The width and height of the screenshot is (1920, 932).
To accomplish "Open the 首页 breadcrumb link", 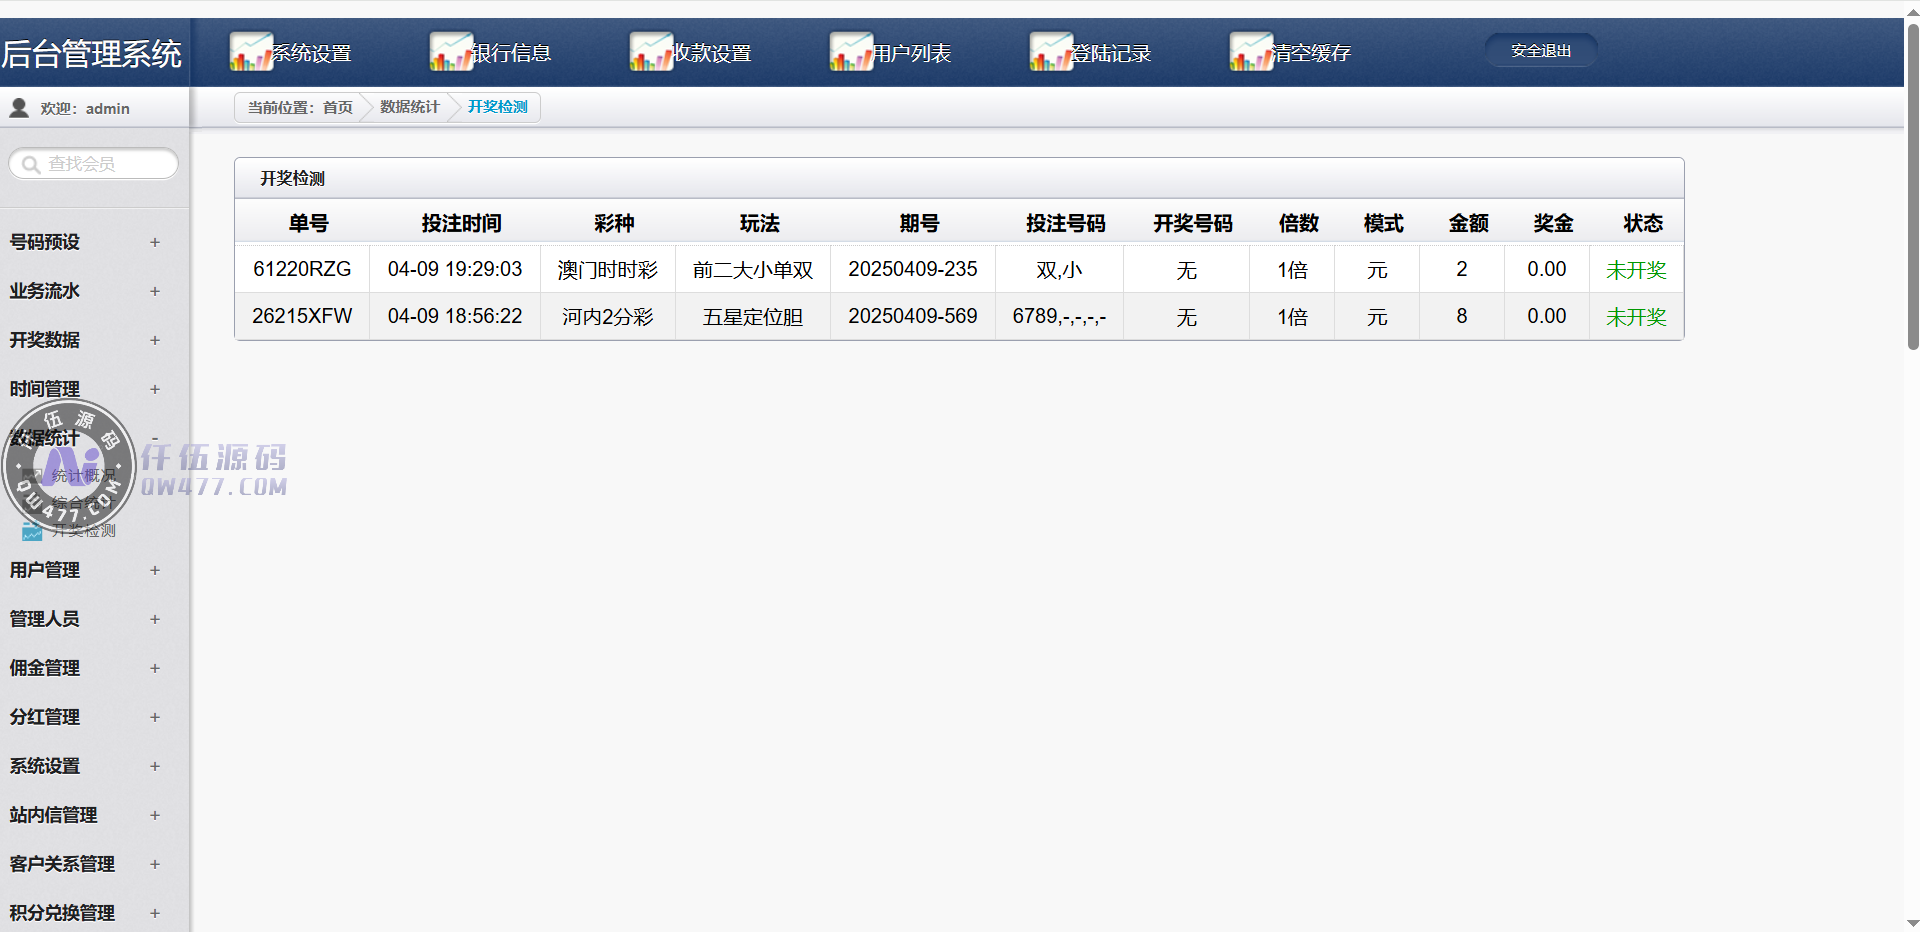I will [337, 107].
